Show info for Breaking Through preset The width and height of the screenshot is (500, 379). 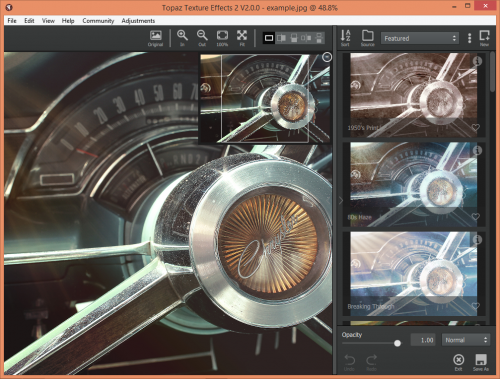coord(477,240)
